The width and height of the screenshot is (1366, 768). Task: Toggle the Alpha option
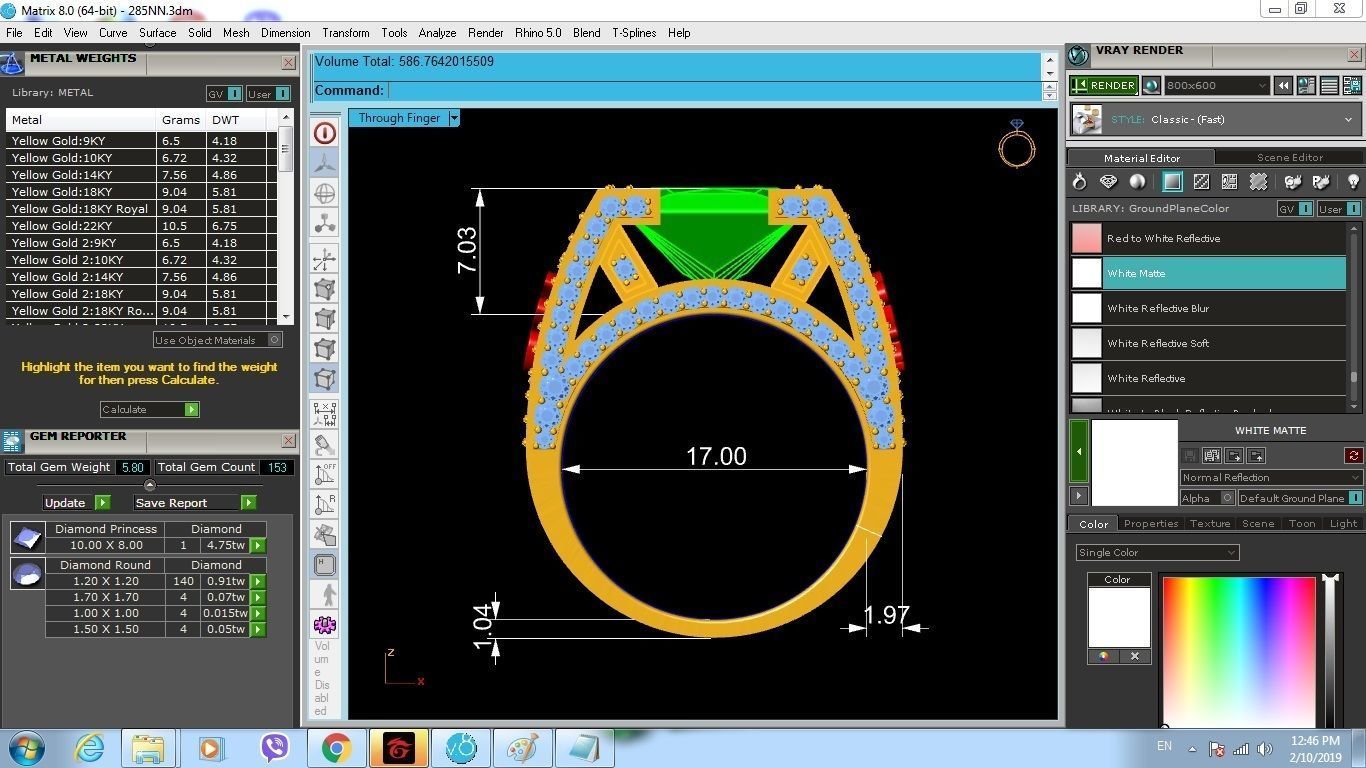1207,498
